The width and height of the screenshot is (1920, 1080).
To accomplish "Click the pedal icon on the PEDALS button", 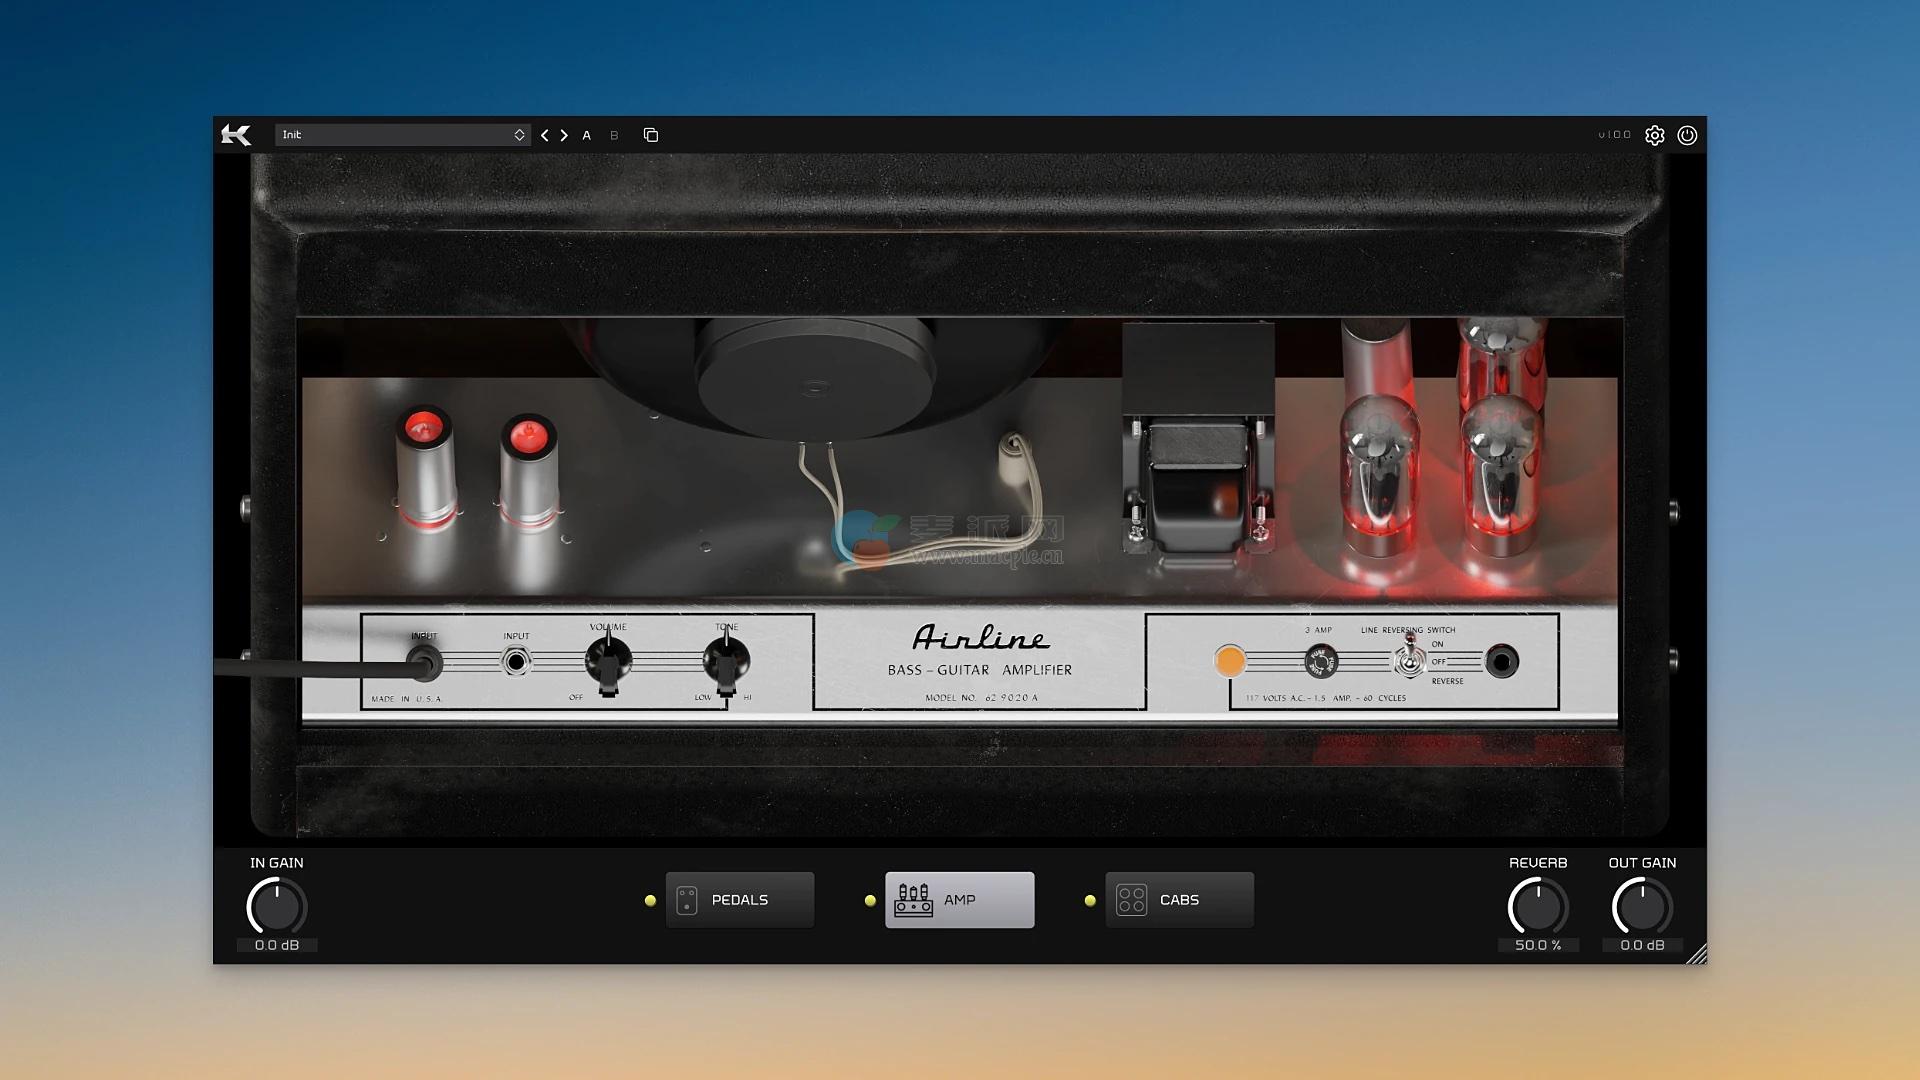I will pos(687,900).
